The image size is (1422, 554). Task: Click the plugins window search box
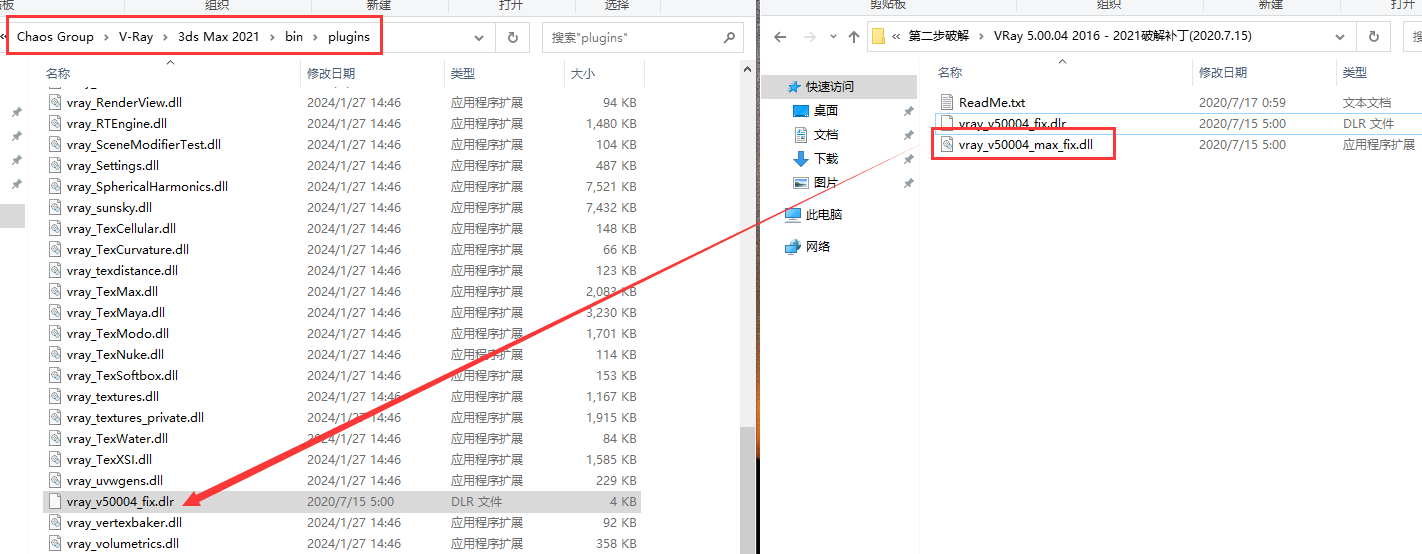[643, 37]
